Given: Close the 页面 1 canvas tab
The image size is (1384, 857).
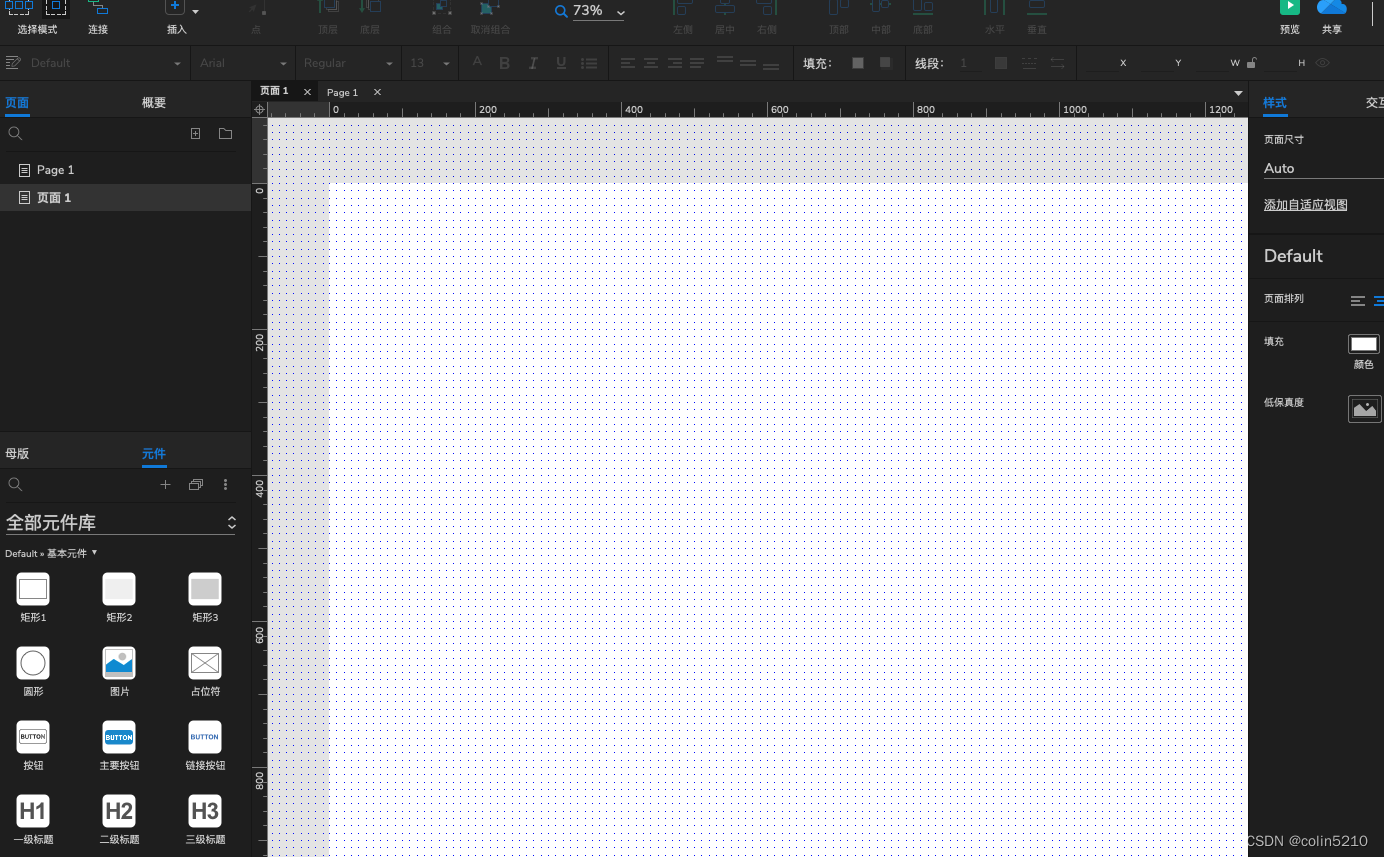Looking at the screenshot, I should (x=307, y=92).
